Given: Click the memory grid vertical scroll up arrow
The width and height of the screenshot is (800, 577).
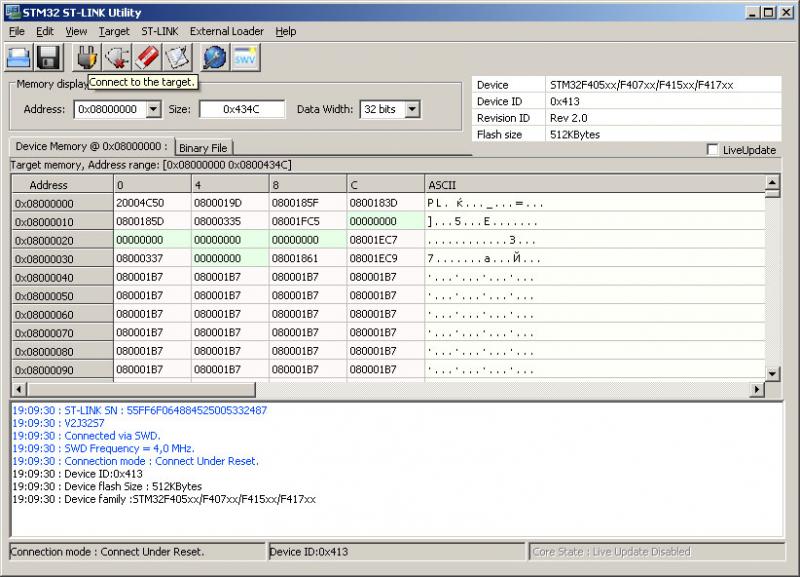Looking at the screenshot, I should 772,182.
